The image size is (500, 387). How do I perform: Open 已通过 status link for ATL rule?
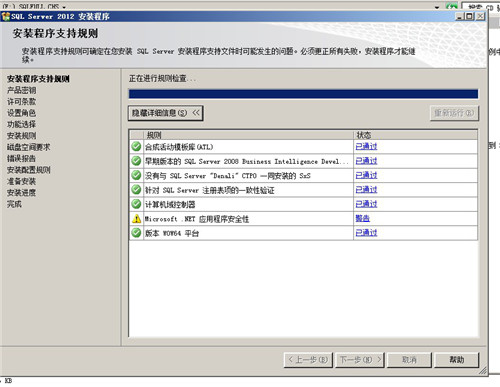[x=366, y=146]
